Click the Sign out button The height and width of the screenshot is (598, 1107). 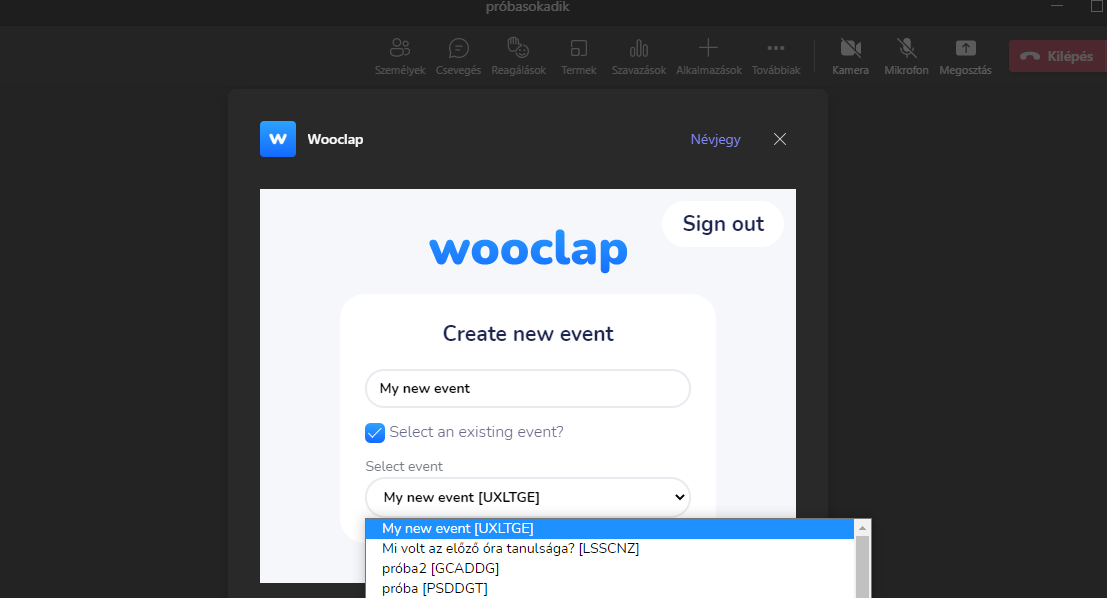[723, 224]
